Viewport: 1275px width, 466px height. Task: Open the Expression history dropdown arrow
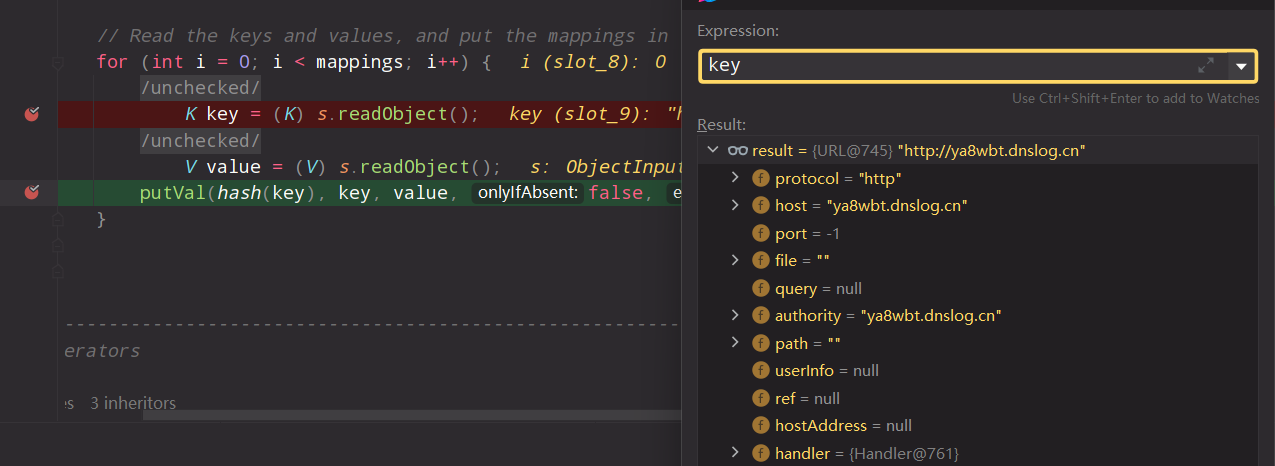[x=1241, y=66]
